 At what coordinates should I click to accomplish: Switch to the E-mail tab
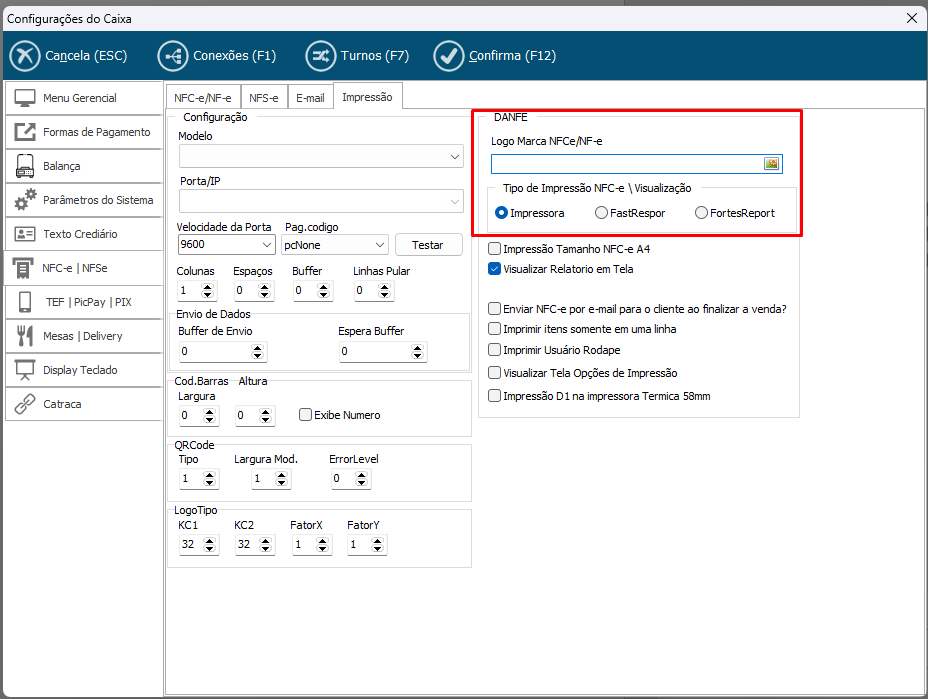[x=310, y=98]
